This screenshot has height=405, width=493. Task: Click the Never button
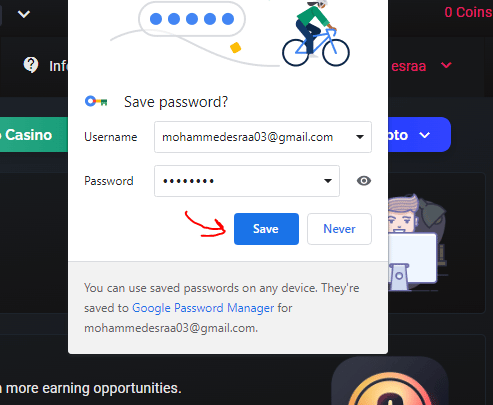tap(339, 229)
